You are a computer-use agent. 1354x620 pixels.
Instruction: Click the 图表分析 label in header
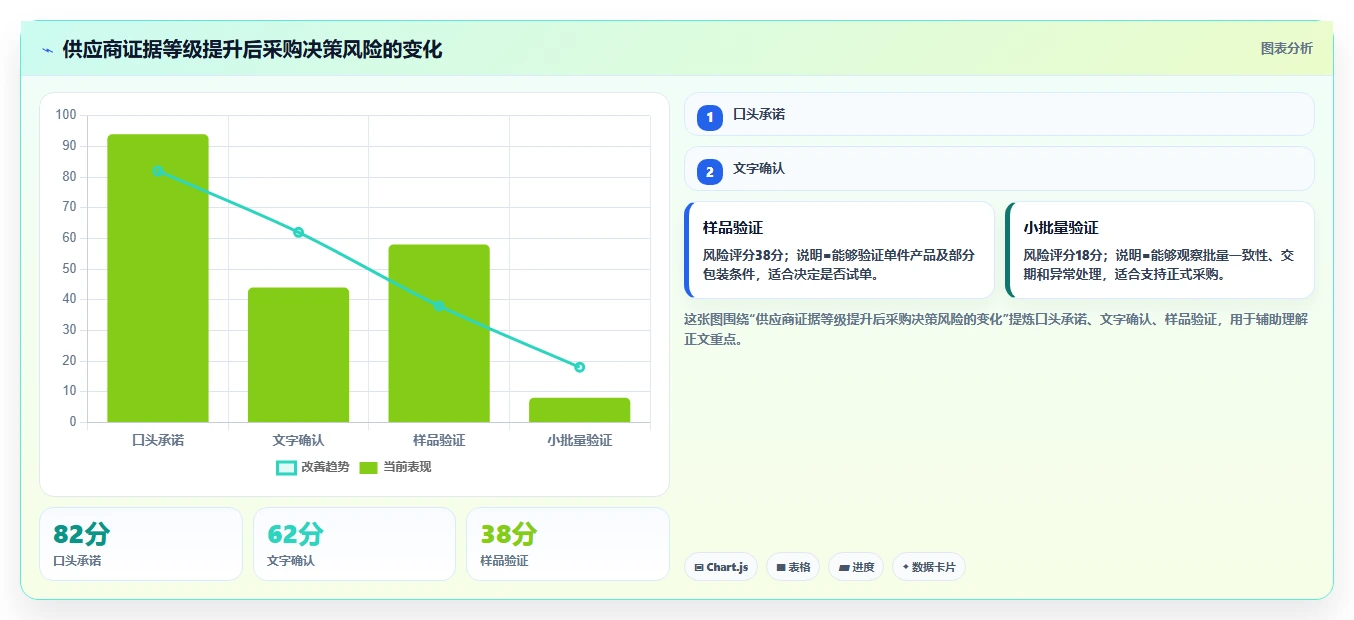pos(1286,48)
